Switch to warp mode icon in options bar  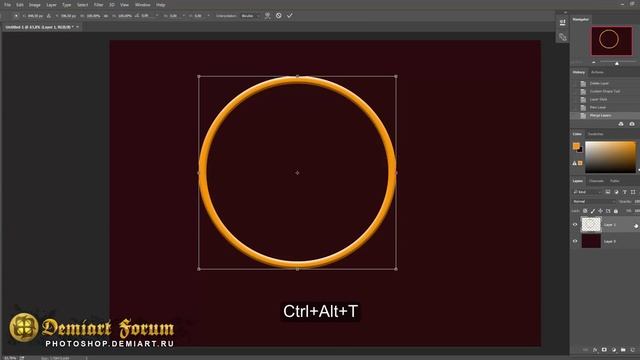coord(267,16)
